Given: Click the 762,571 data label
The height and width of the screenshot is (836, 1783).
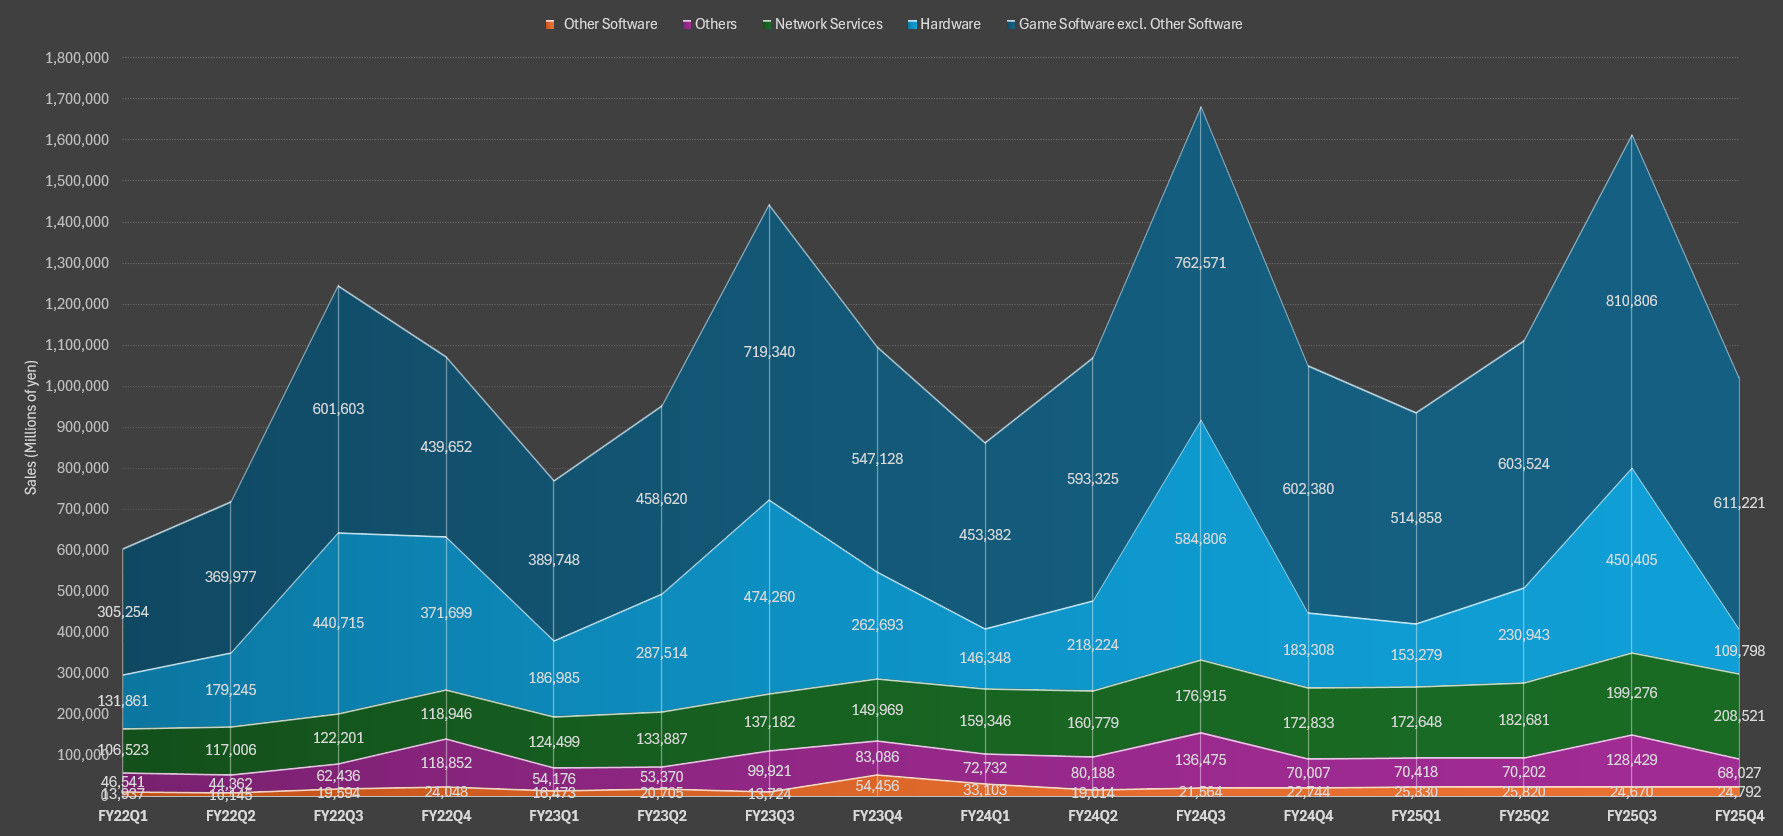Looking at the screenshot, I should pyautogui.click(x=1201, y=263).
